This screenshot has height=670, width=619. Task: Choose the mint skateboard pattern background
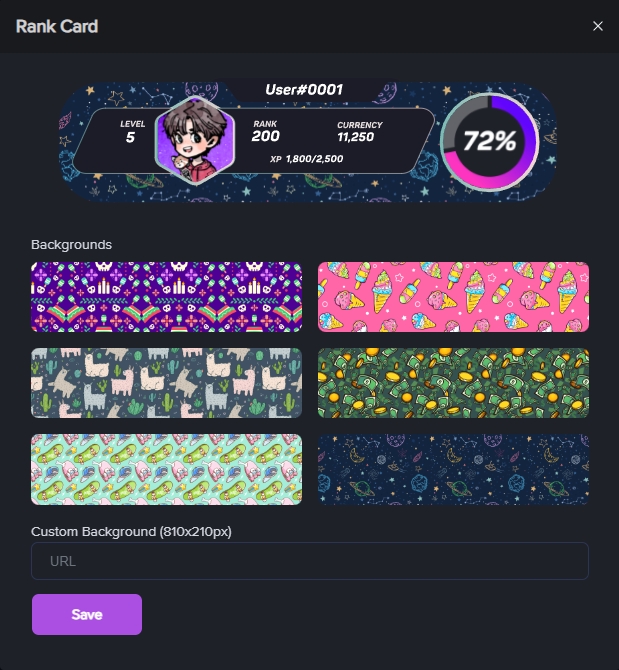[x=167, y=469]
